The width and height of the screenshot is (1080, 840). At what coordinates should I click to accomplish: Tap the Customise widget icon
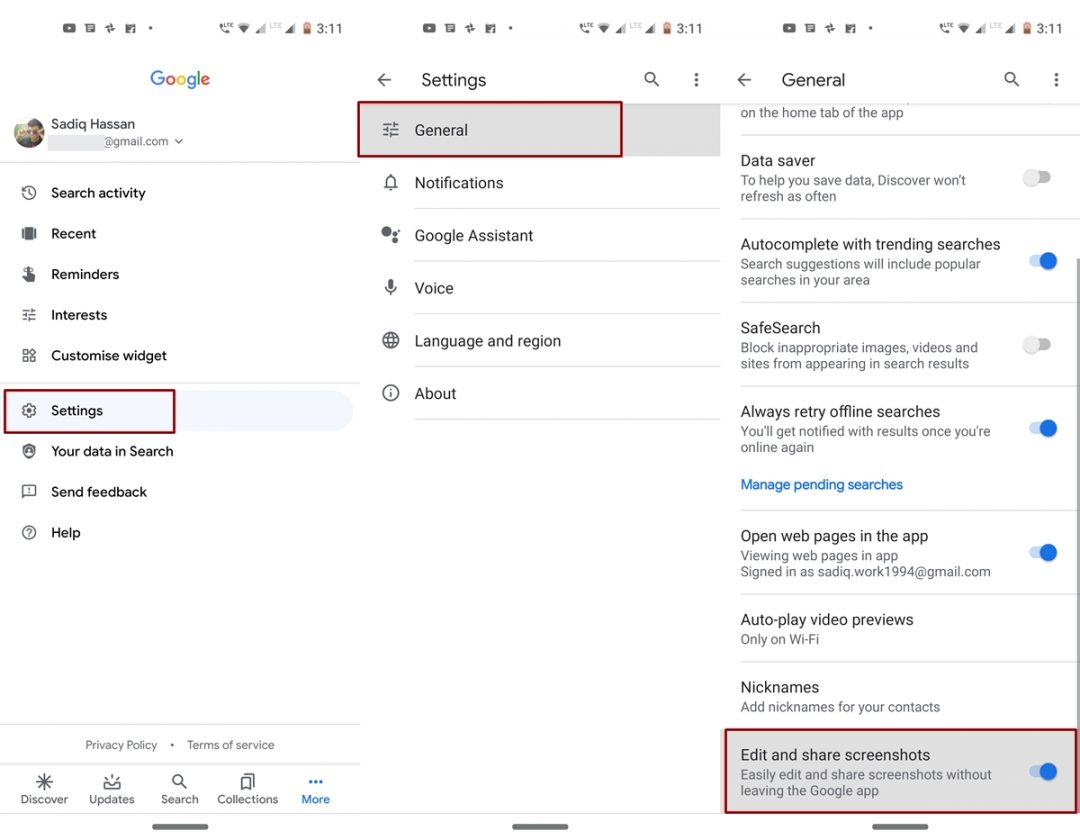[x=29, y=355]
